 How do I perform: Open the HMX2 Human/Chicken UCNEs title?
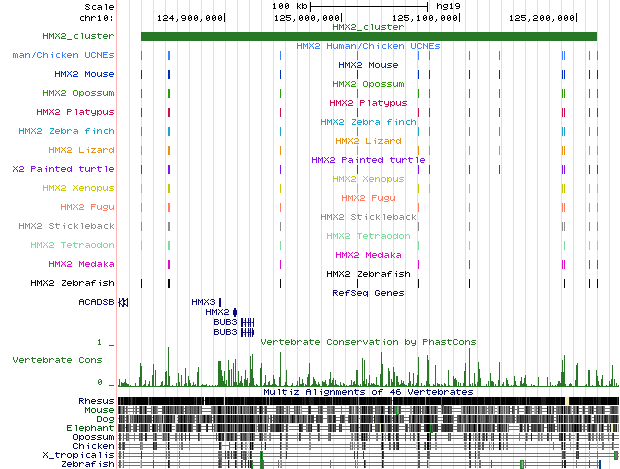pyautogui.click(x=368, y=46)
